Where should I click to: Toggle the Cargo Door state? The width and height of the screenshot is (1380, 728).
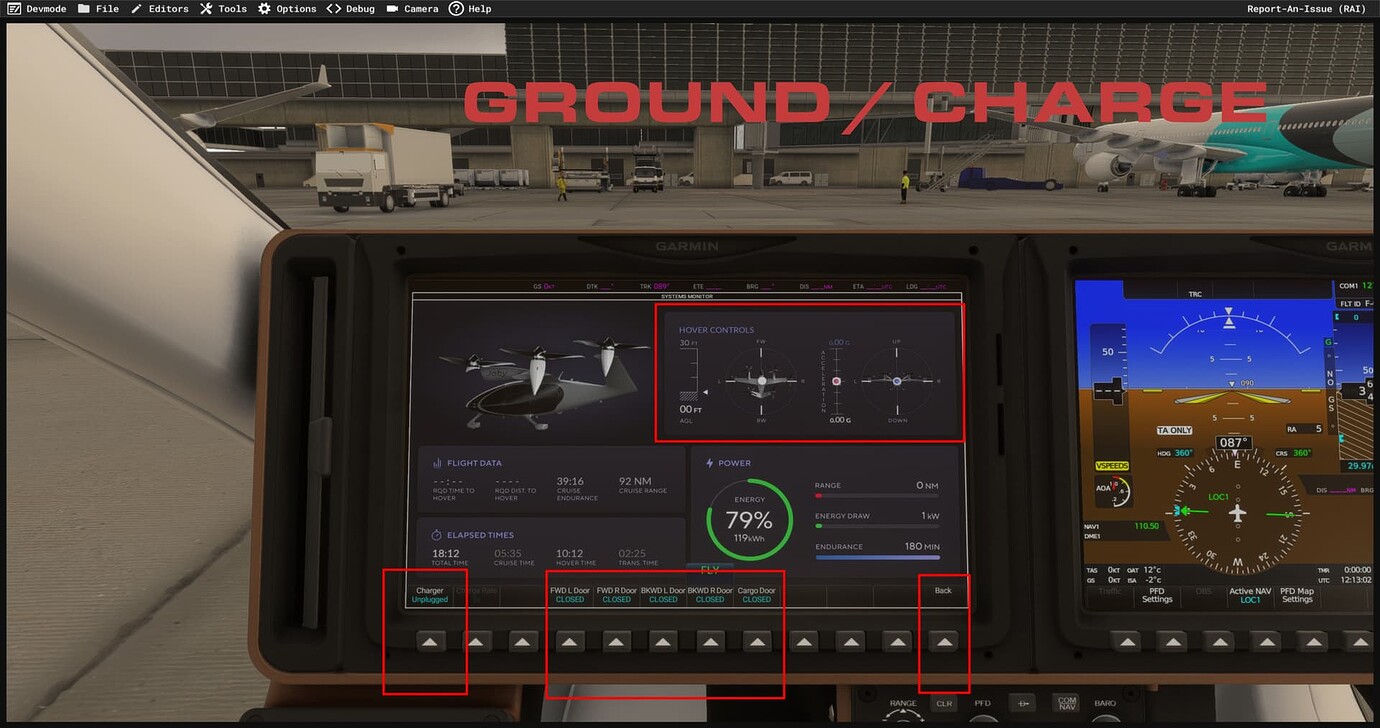756,641
